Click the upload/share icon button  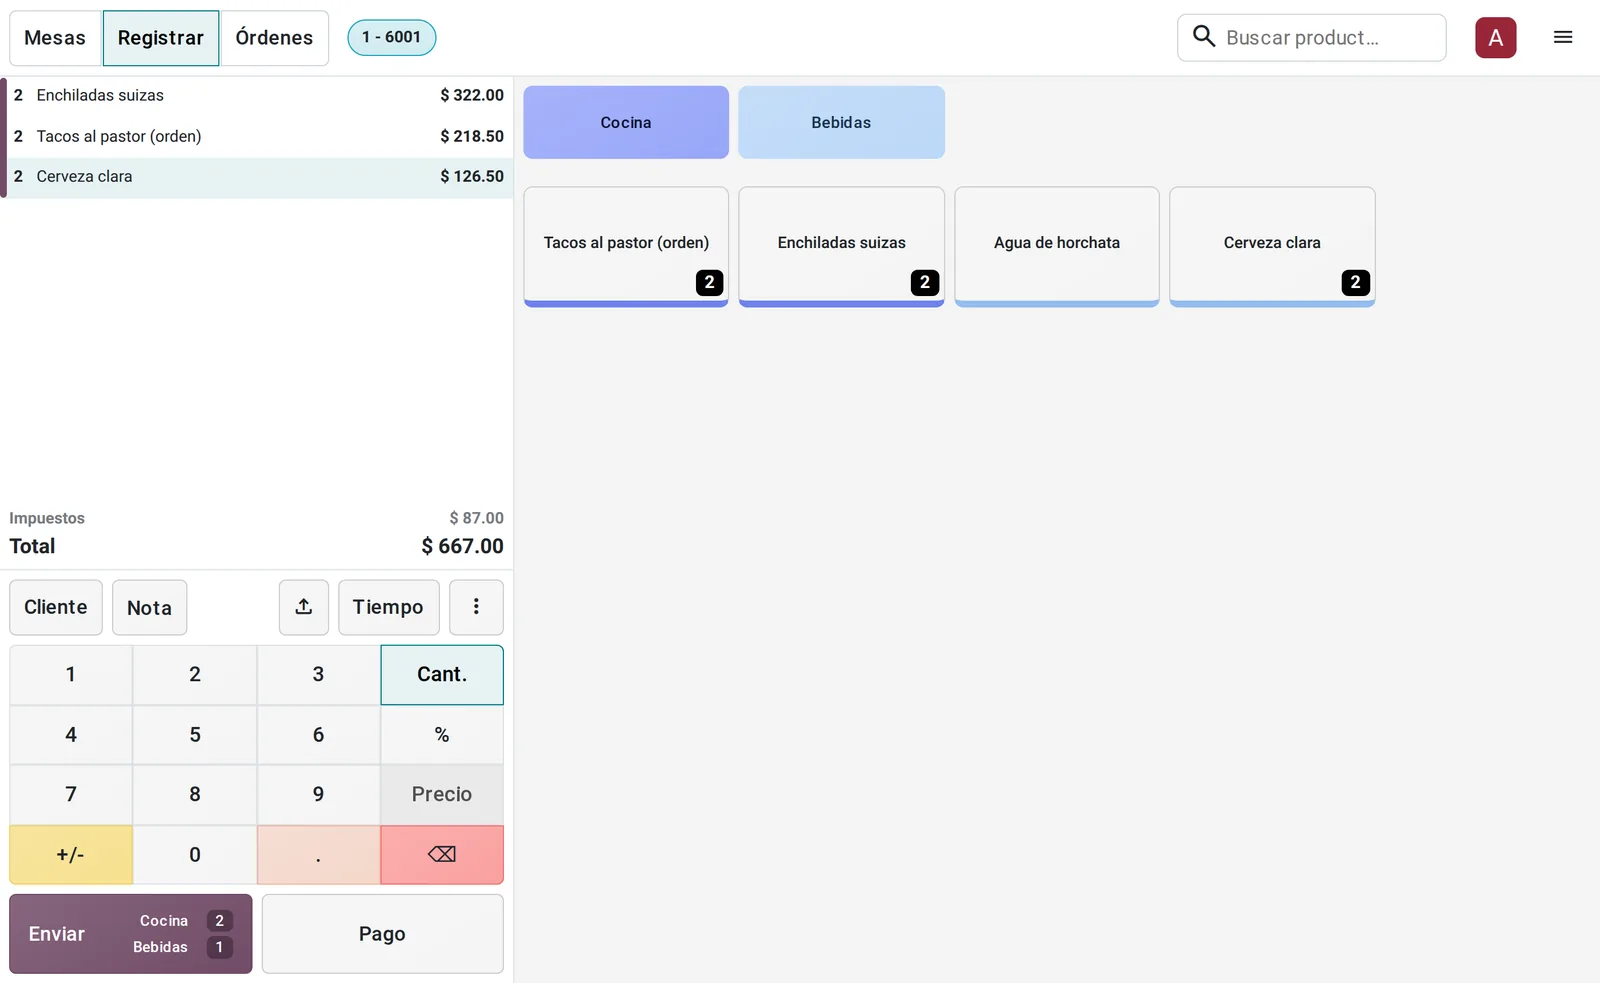[304, 607]
